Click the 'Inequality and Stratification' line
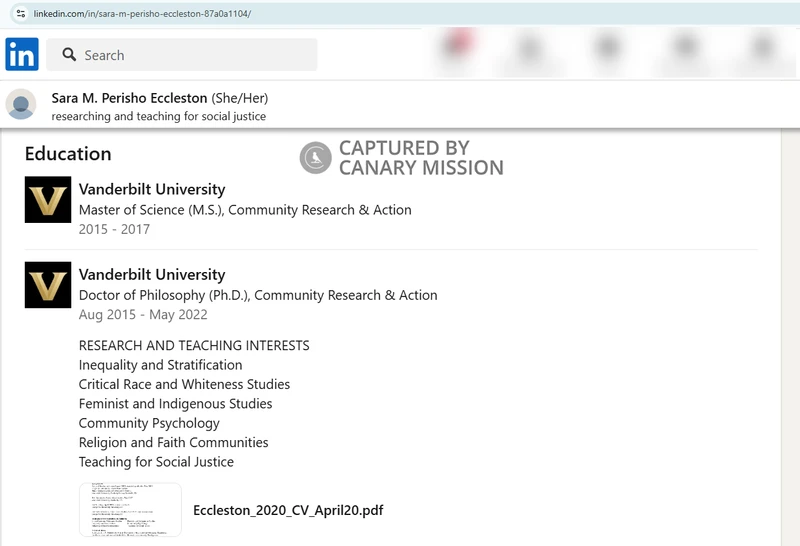The width and height of the screenshot is (800, 546). [160, 365]
